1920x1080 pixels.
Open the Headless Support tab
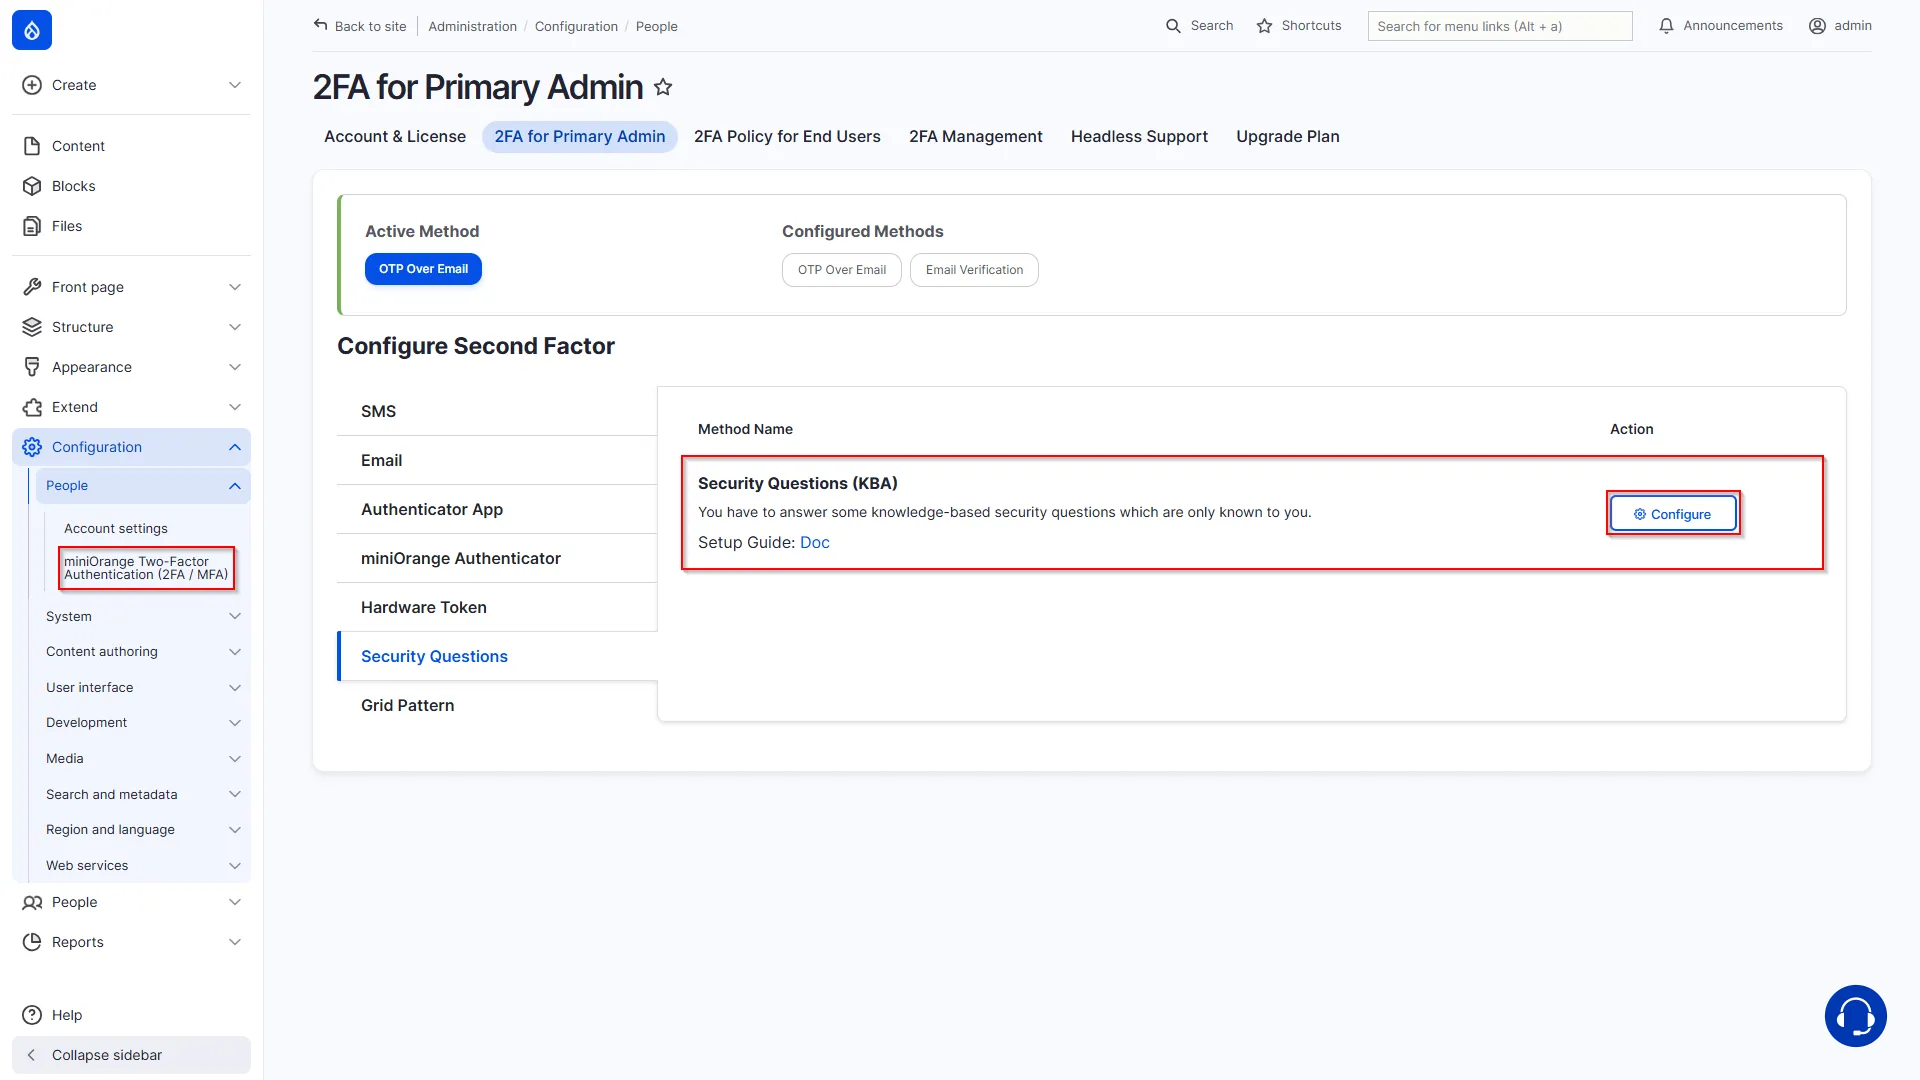1139,137
